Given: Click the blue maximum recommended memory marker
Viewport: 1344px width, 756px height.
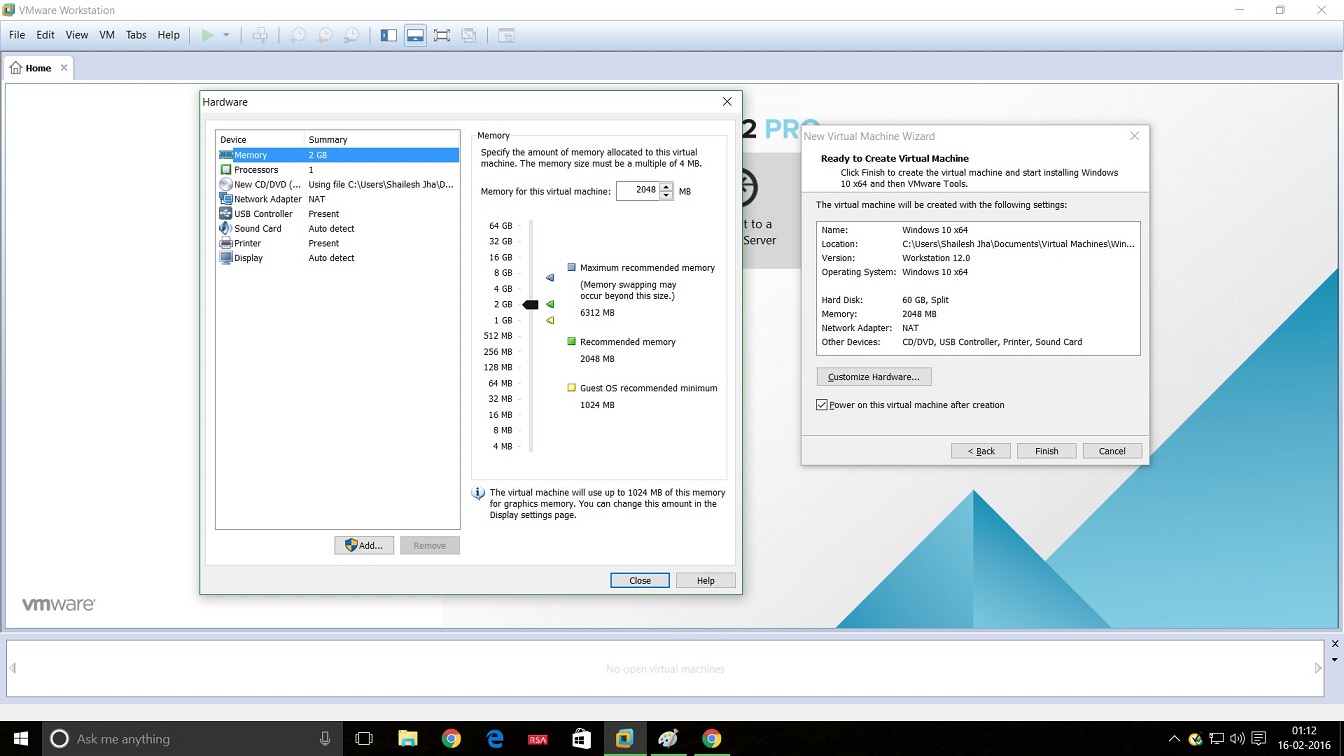Looking at the screenshot, I should (x=550, y=277).
